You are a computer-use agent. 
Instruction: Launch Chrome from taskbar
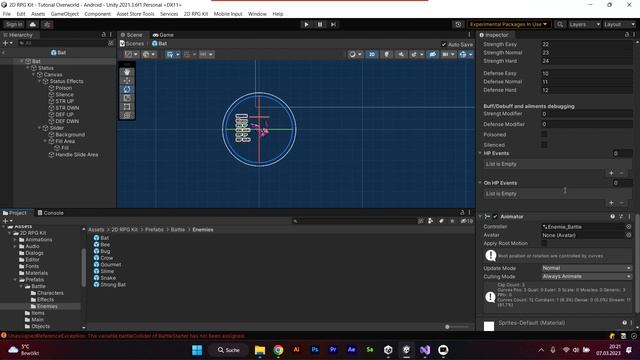(278, 350)
